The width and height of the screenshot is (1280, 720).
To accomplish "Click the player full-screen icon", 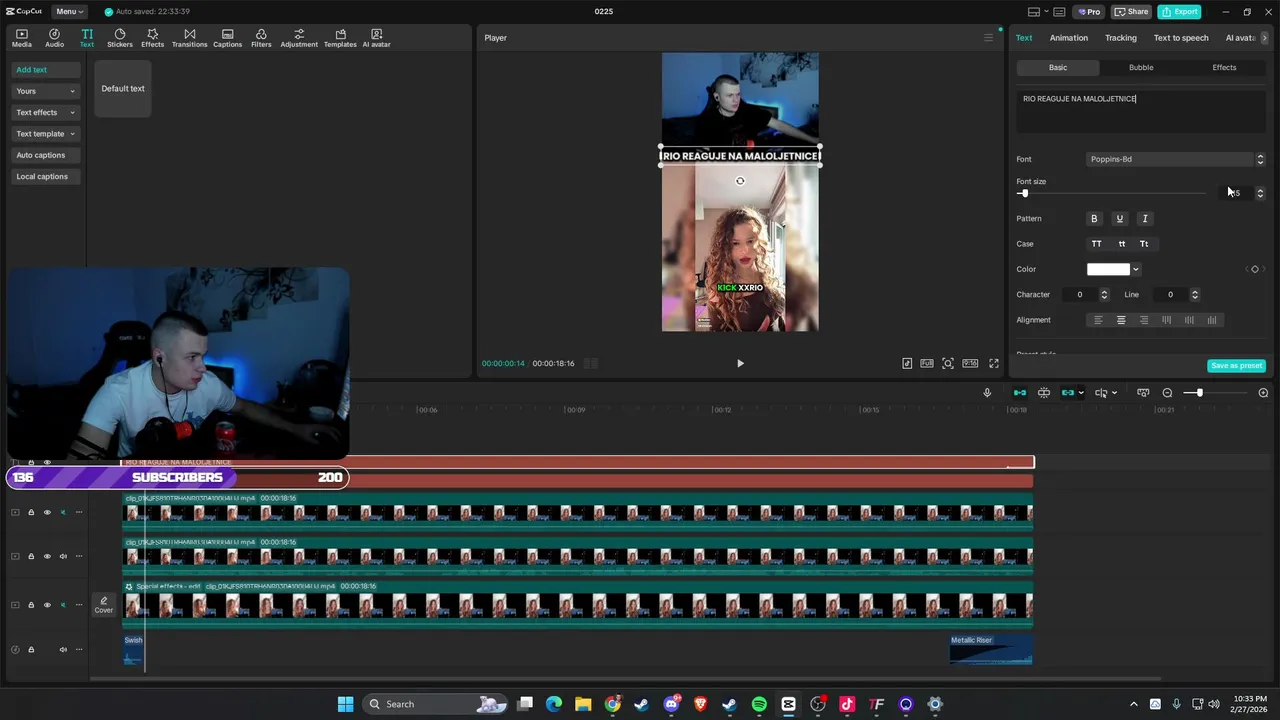I will (x=994, y=363).
